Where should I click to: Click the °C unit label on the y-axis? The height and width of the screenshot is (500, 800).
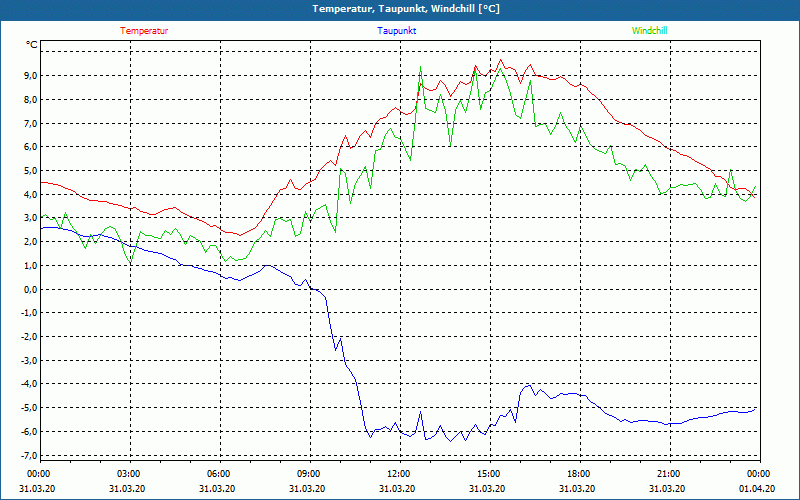click(x=32, y=45)
